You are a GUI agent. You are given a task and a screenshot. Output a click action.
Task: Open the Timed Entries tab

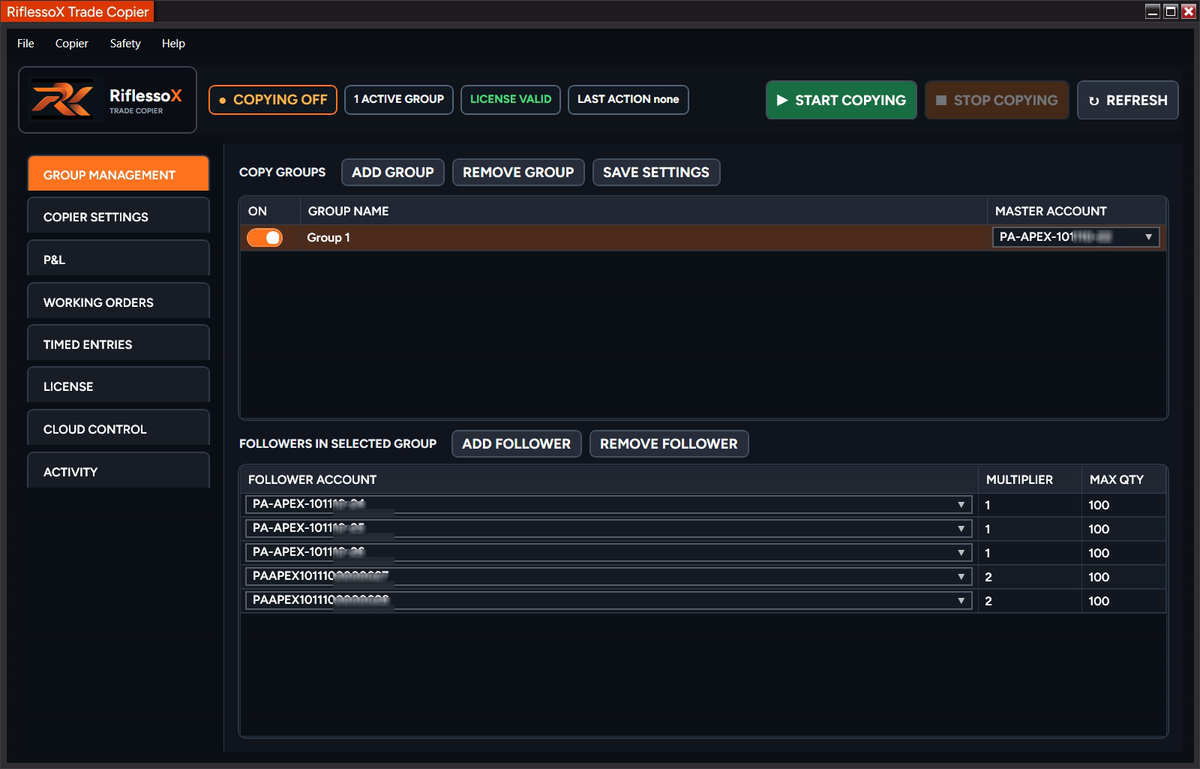tap(118, 344)
